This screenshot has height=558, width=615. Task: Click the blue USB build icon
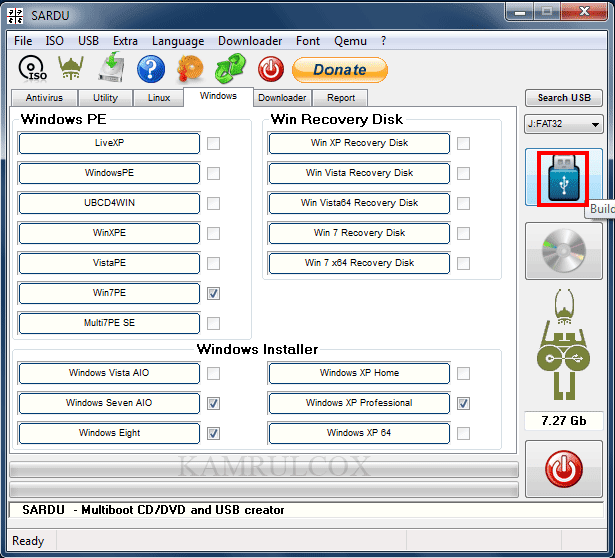pyautogui.click(x=563, y=177)
